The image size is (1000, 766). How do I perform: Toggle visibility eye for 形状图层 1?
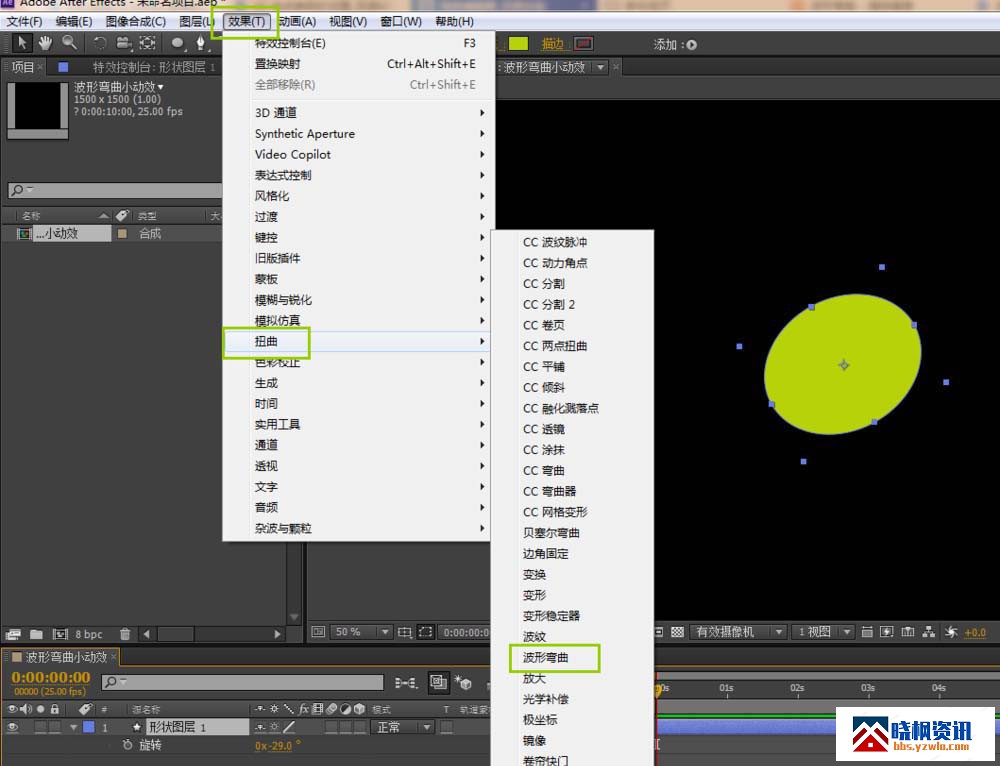pyautogui.click(x=12, y=727)
